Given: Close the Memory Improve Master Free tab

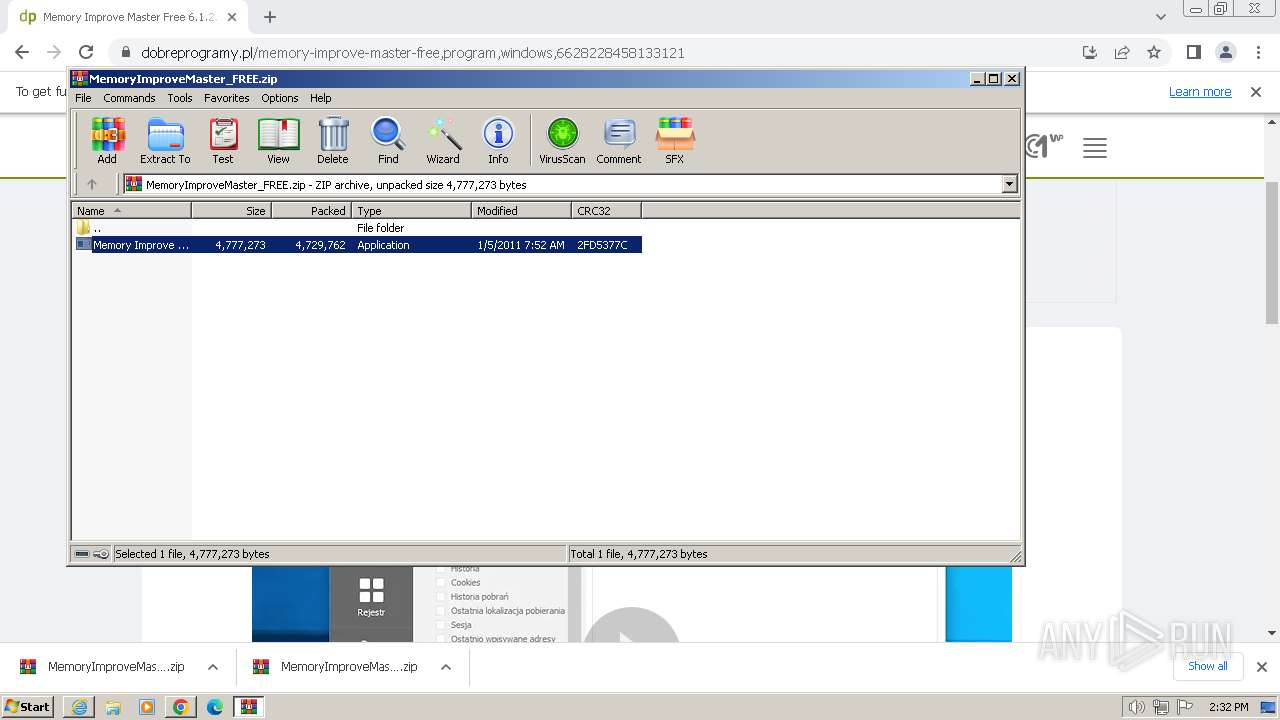Looking at the screenshot, I should pyautogui.click(x=231, y=17).
